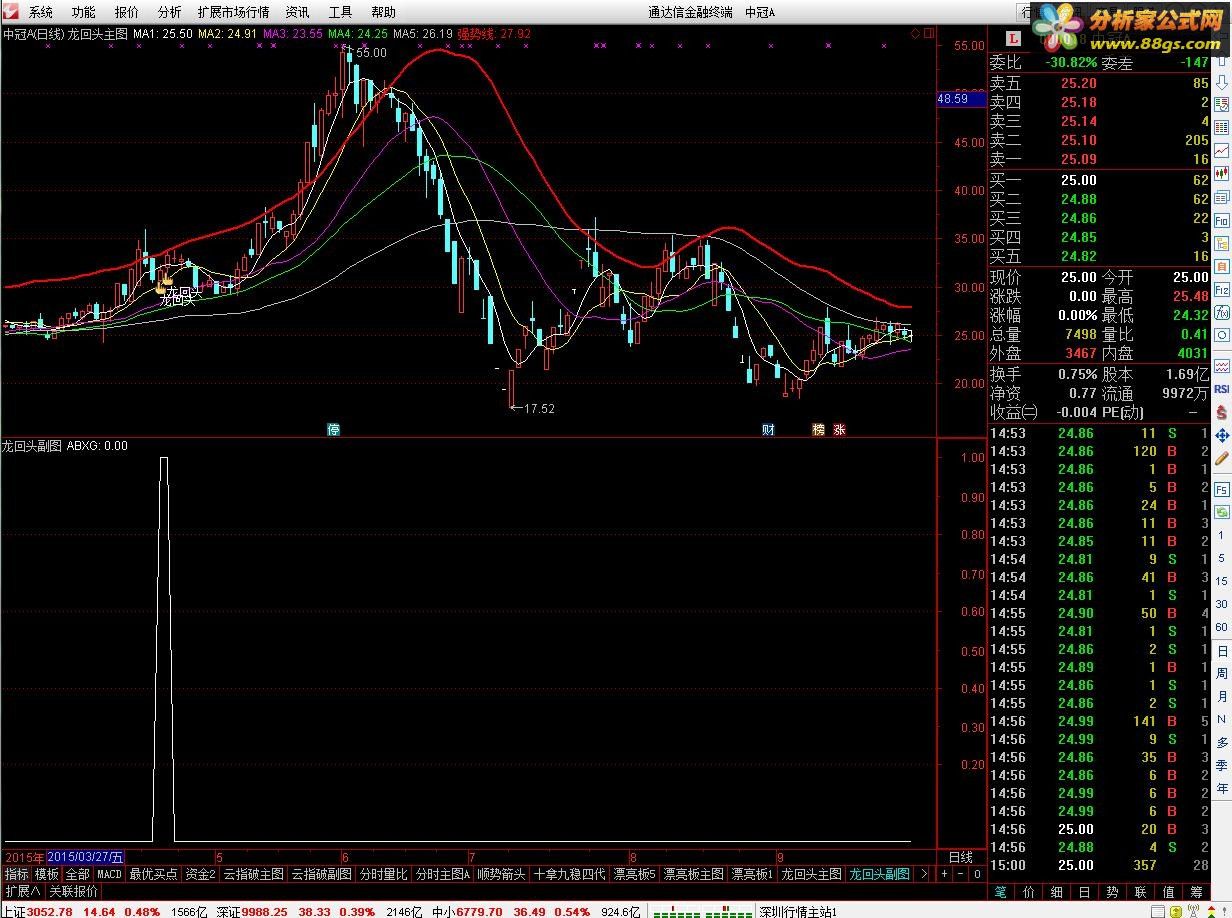
Task: Click the 日线 period label
Action: pyautogui.click(x=960, y=857)
